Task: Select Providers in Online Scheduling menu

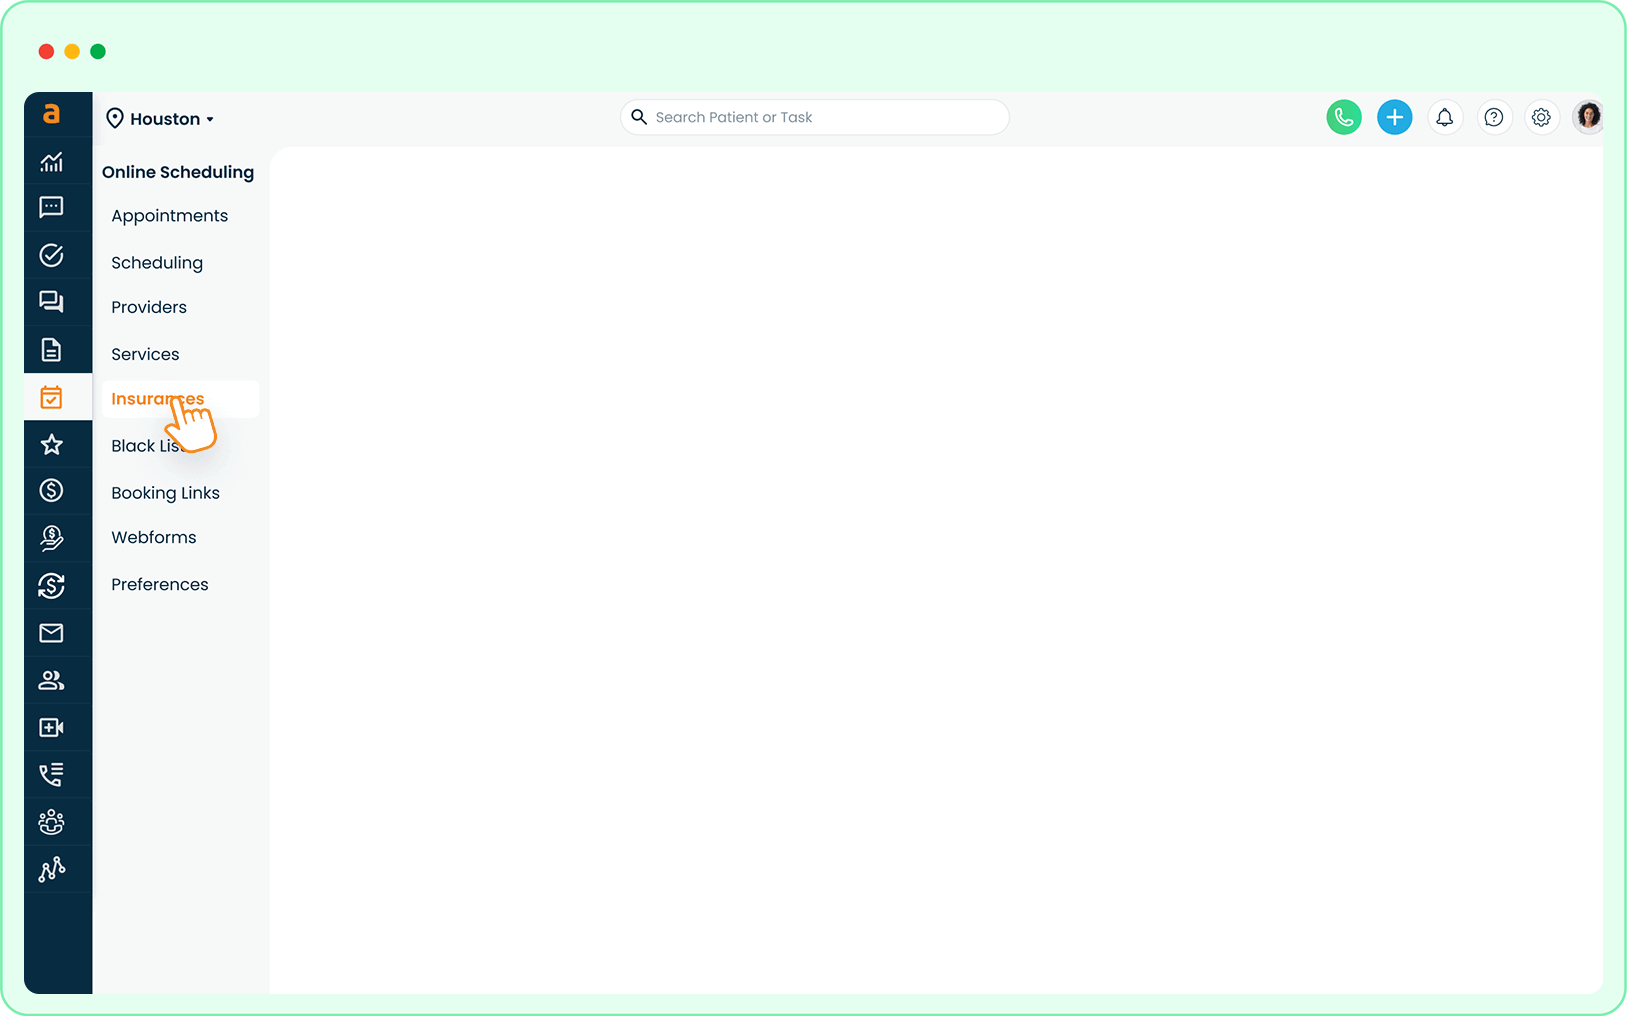Action: coord(149,307)
